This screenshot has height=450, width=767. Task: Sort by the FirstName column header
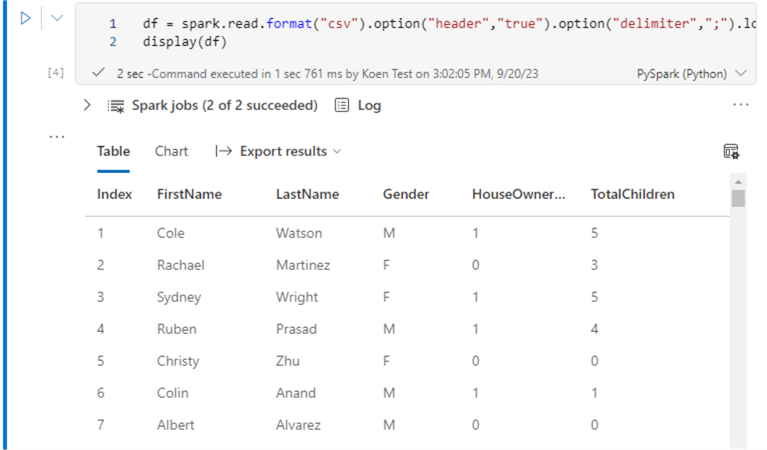pos(189,194)
